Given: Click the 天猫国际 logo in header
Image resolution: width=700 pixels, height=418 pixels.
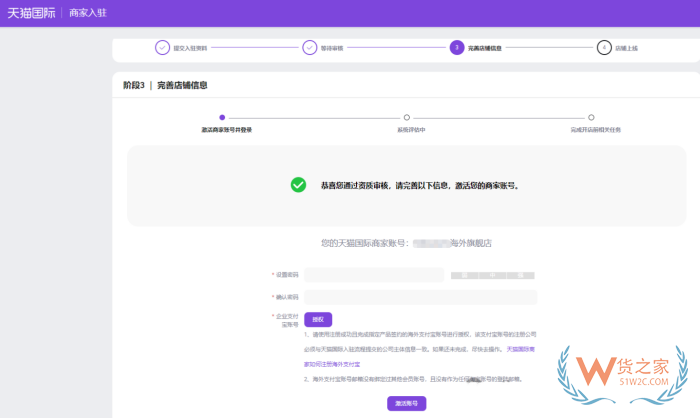Looking at the screenshot, I should tap(31, 13).
